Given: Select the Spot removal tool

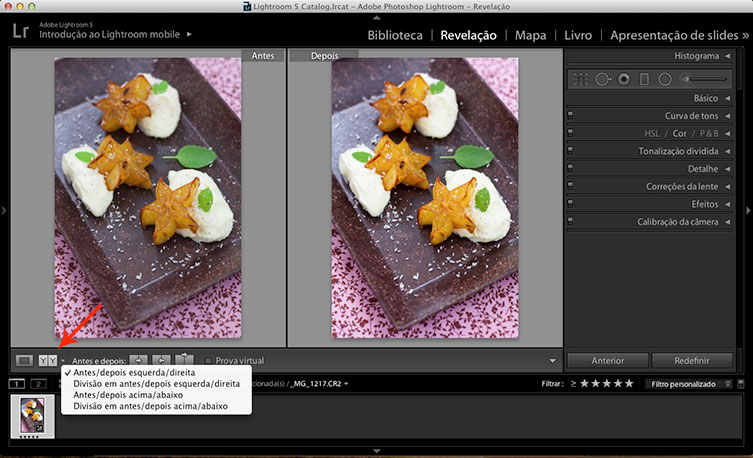Looking at the screenshot, I should coord(602,78).
